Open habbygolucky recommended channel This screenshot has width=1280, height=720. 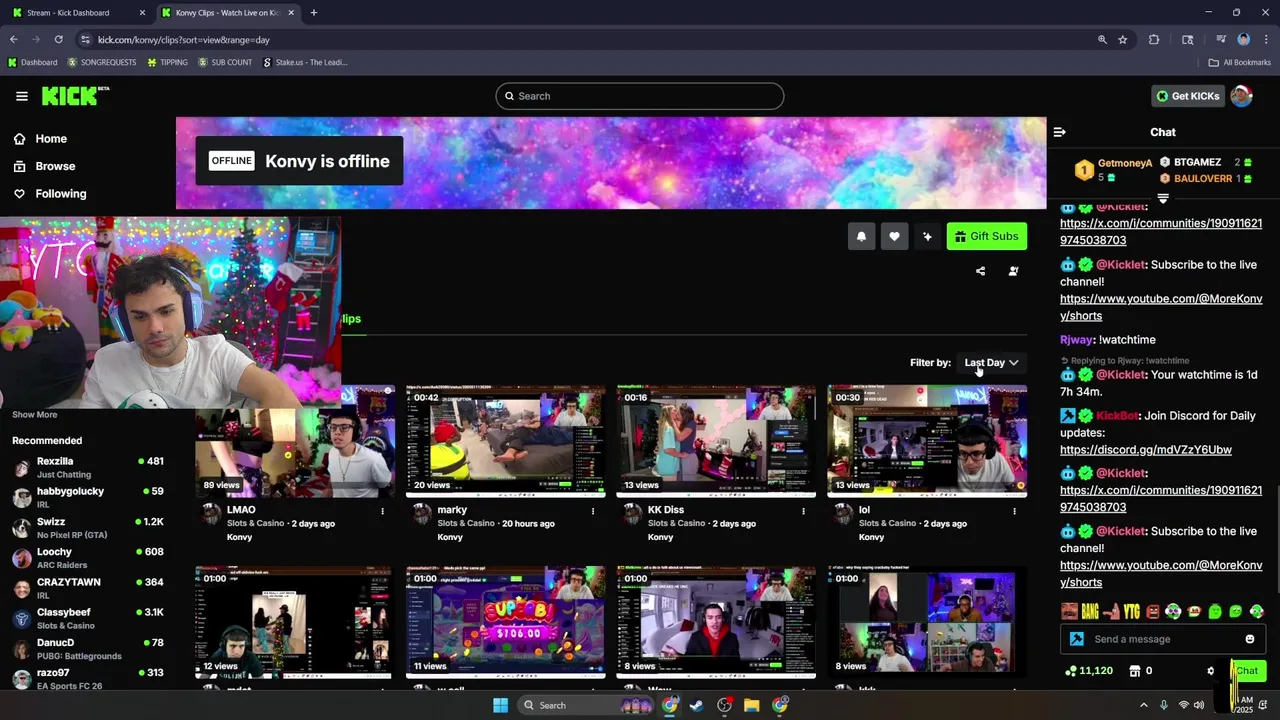pos(88,497)
